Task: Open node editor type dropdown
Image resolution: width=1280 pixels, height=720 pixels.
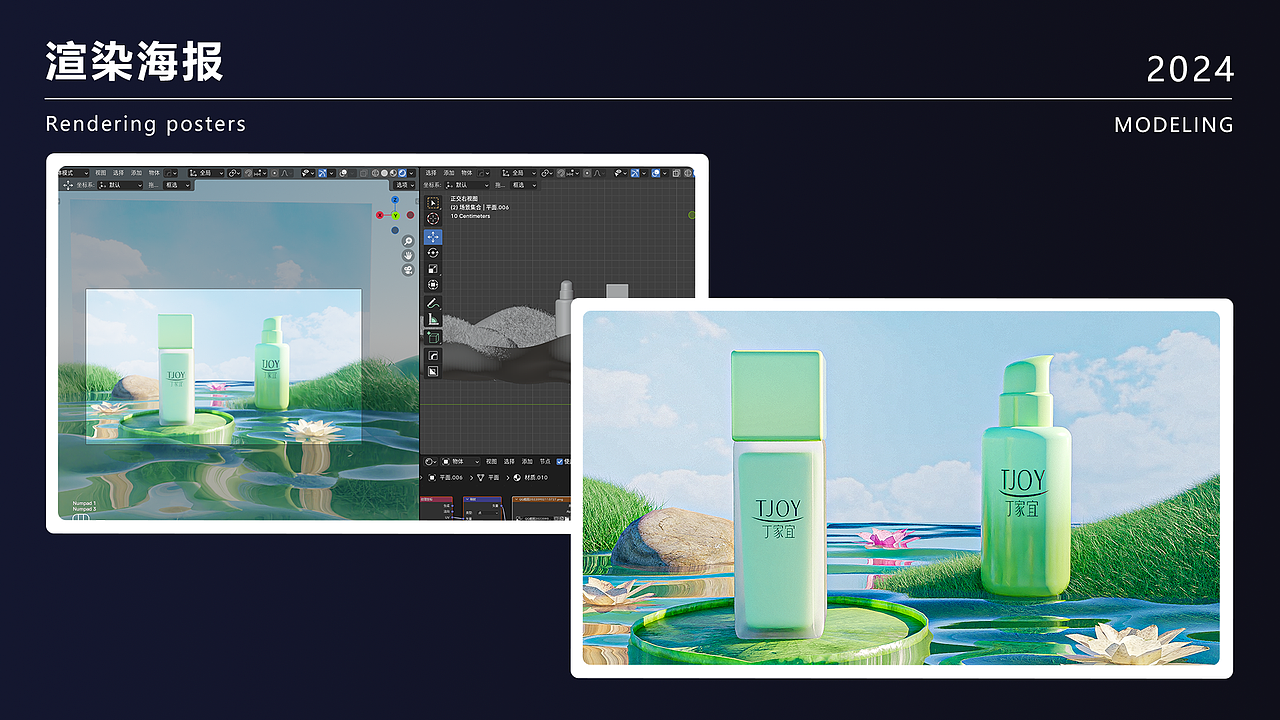Action: (x=431, y=462)
